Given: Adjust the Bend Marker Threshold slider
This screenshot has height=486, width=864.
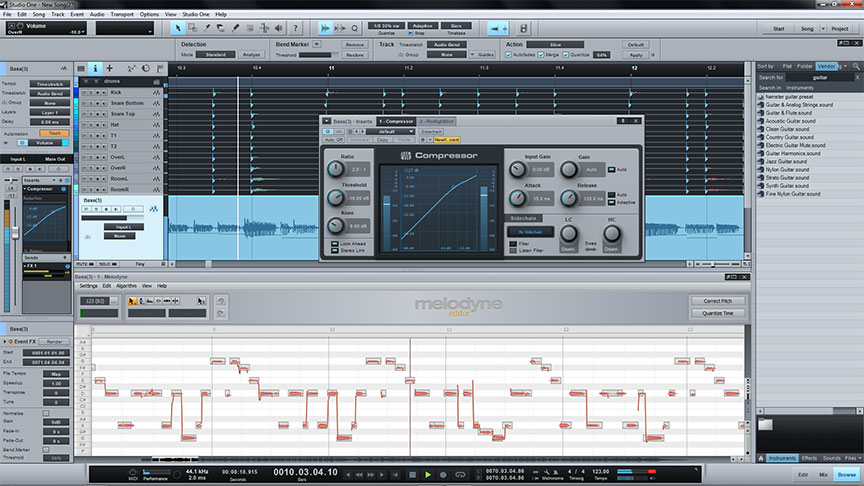Looking at the screenshot, I should pyautogui.click(x=318, y=55).
